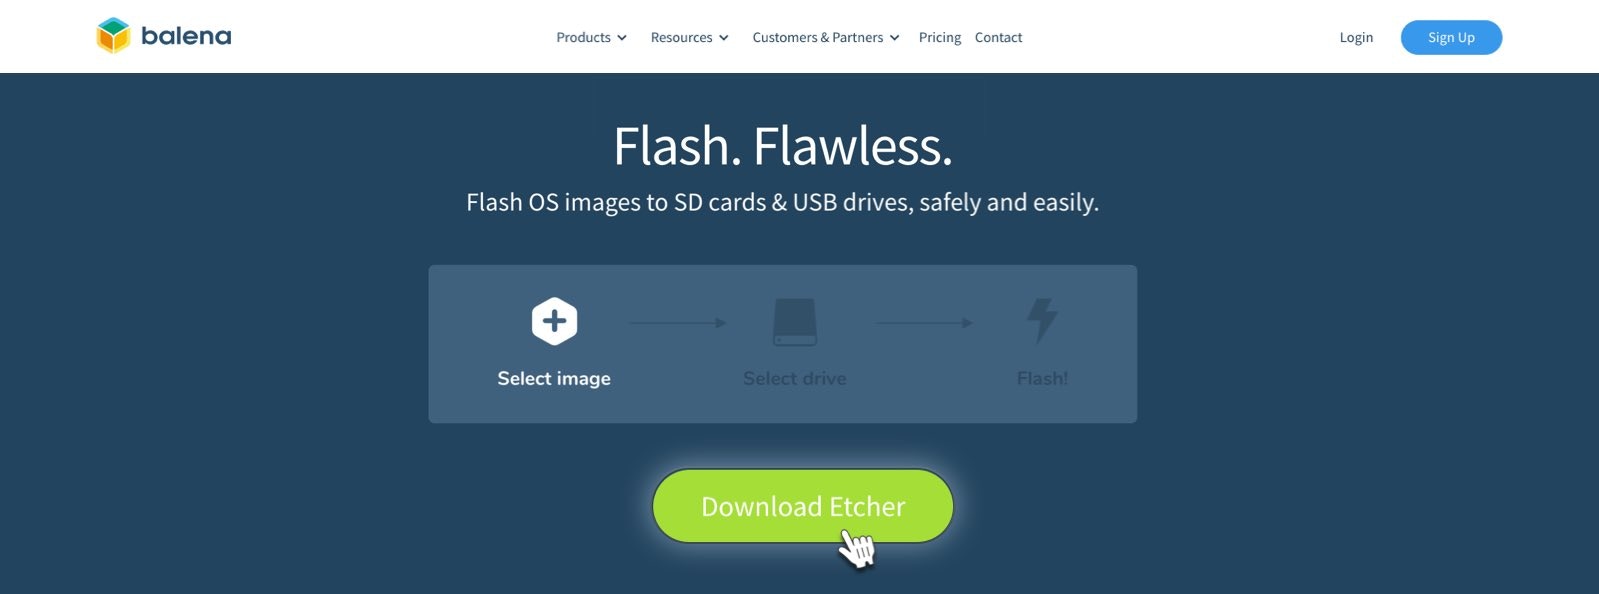Click the arrow between image and drive
The height and width of the screenshot is (594, 1599).
point(677,323)
